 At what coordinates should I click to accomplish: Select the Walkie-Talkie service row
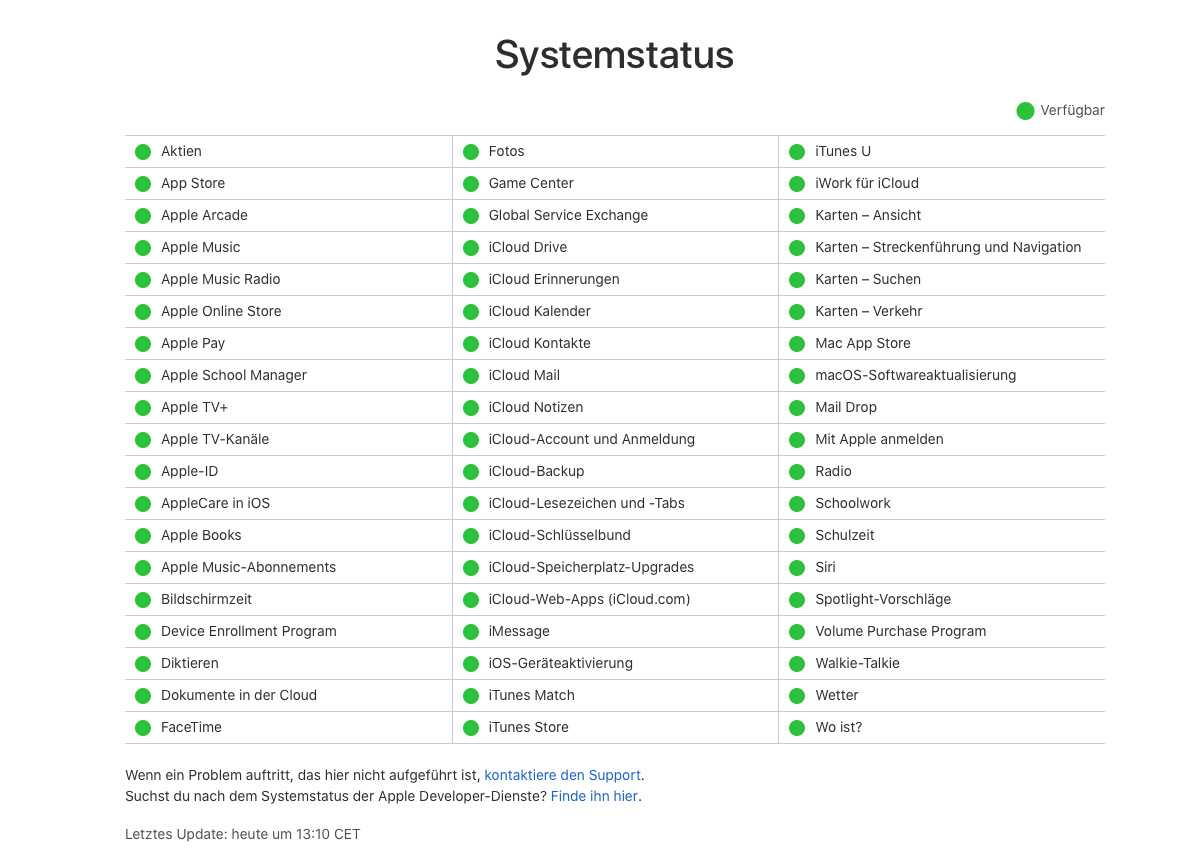pyautogui.click(x=857, y=664)
